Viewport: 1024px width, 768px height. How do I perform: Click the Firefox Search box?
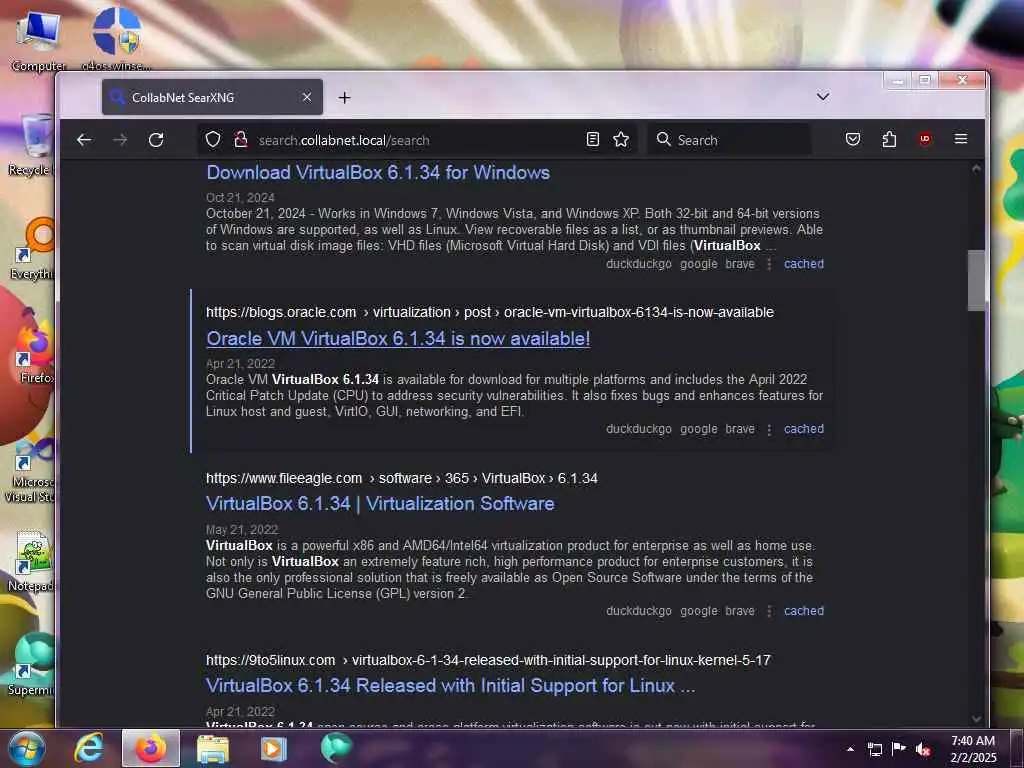pyautogui.click(x=729, y=140)
